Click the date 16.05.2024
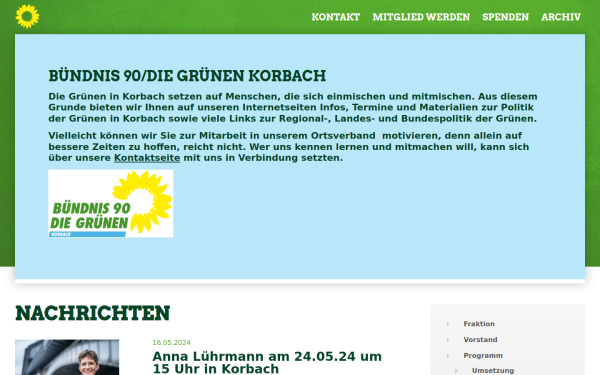Screen dimensions: 600x375 pyautogui.click(x=171, y=342)
